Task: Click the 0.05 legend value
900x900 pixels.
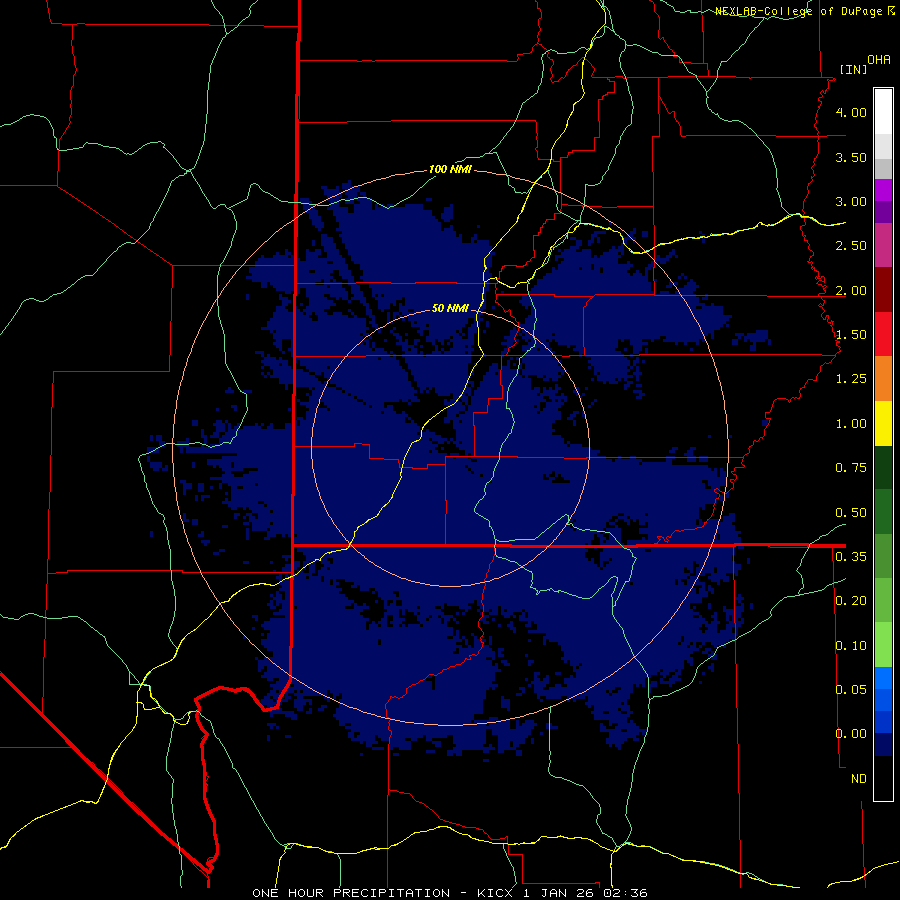Action: (x=851, y=690)
